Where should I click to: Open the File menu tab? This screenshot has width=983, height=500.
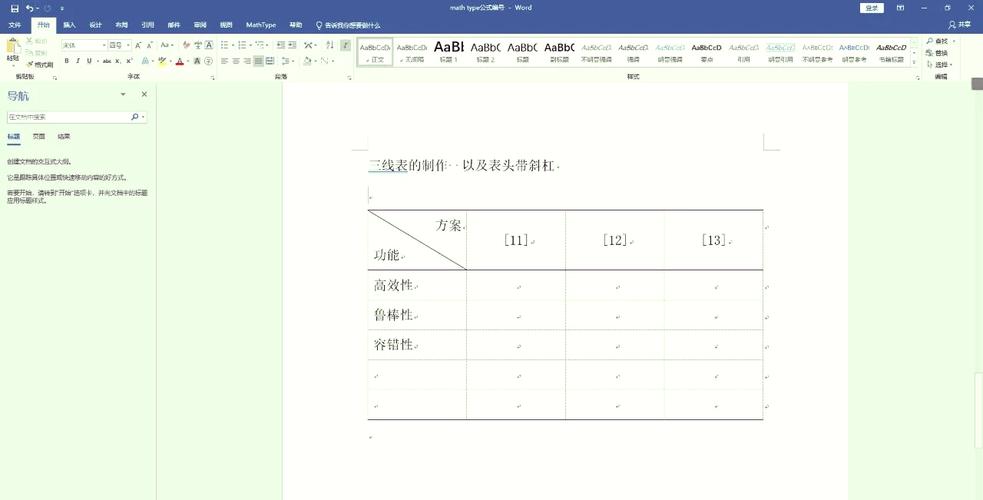click(14, 25)
